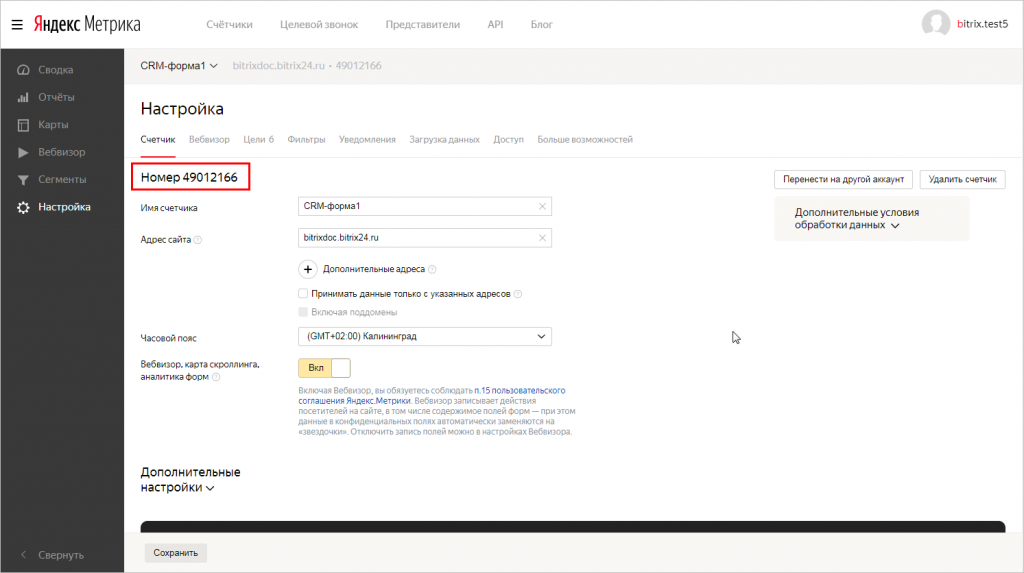Switch to the Вебвизор settings tab

click(209, 140)
